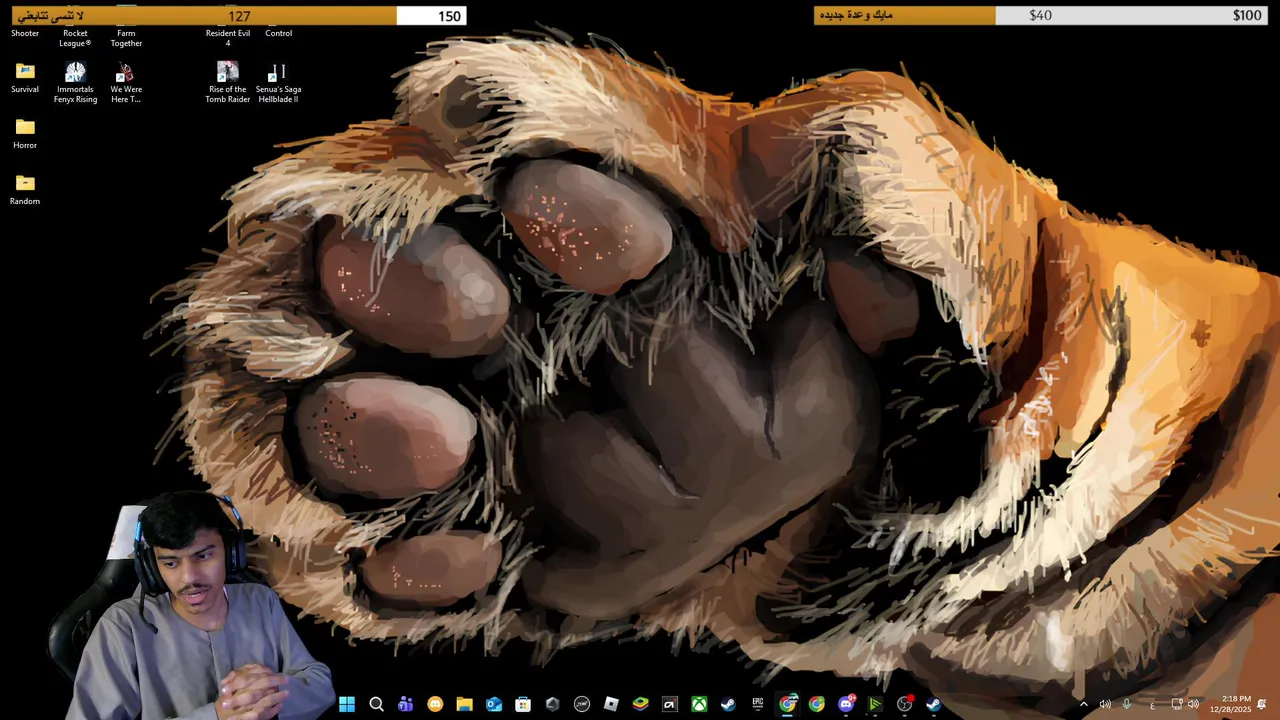Open Discord with the notification badge
1280x720 pixels.
pos(846,704)
